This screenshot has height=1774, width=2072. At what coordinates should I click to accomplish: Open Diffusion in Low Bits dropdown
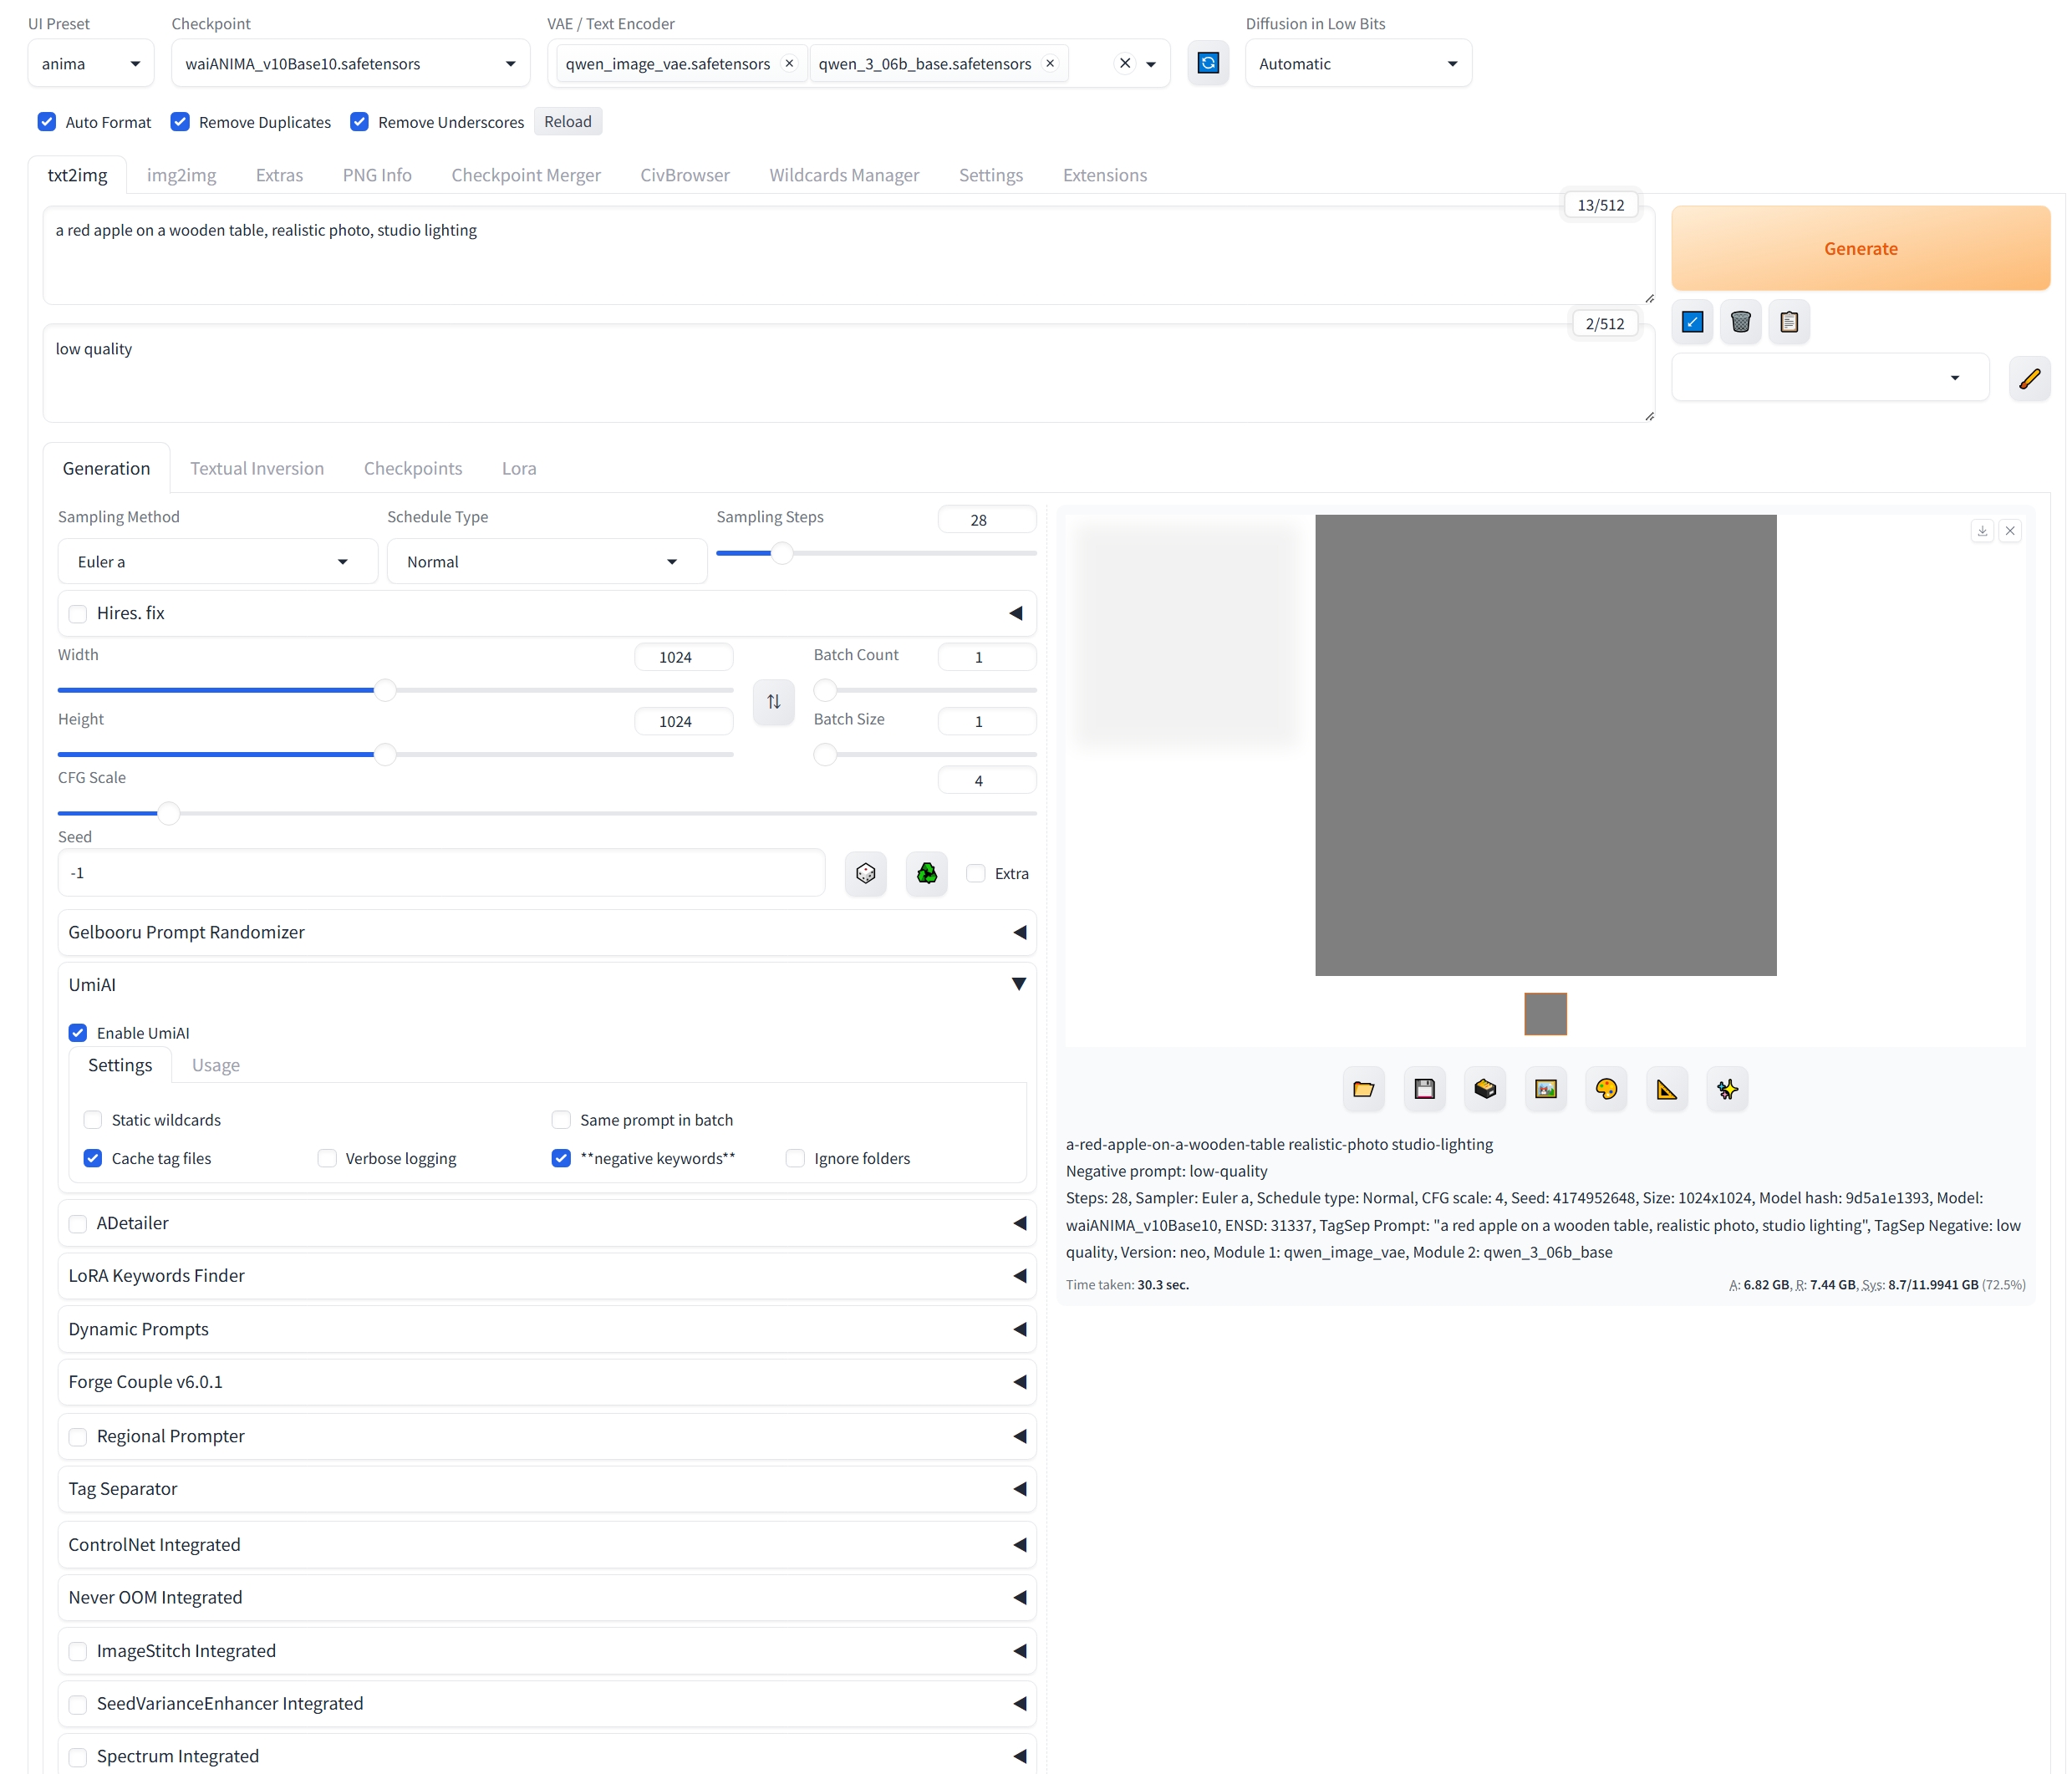point(1358,64)
